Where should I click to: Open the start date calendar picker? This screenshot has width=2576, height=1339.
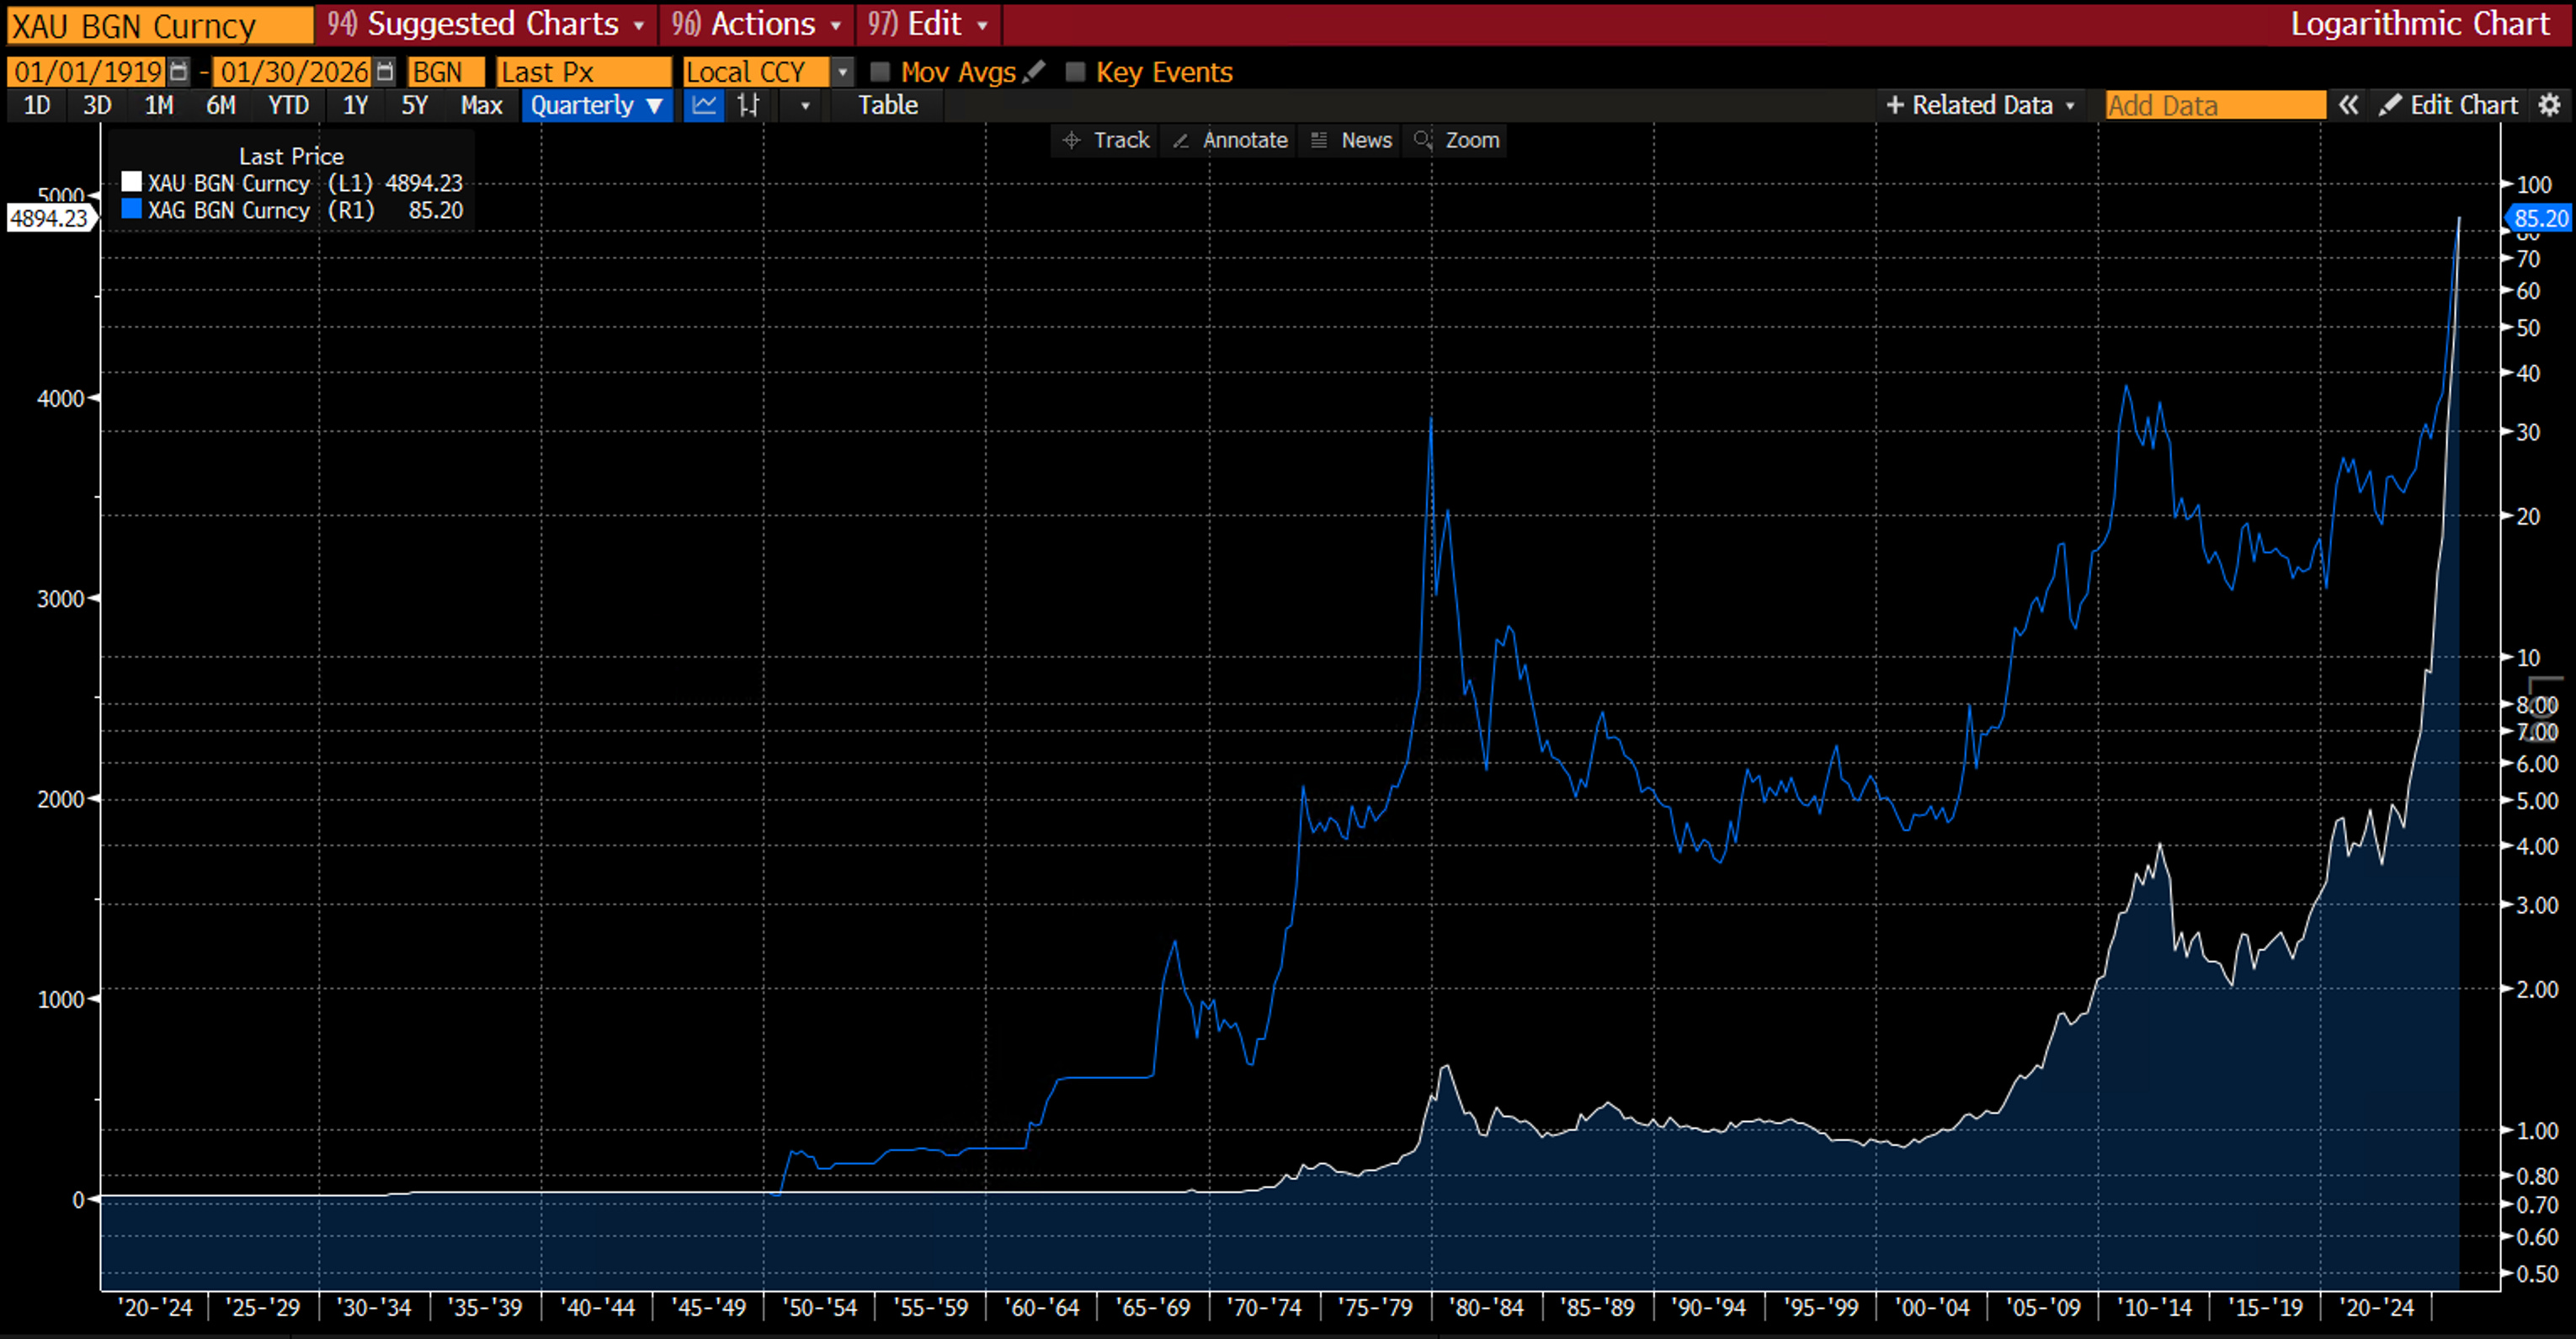tap(178, 72)
